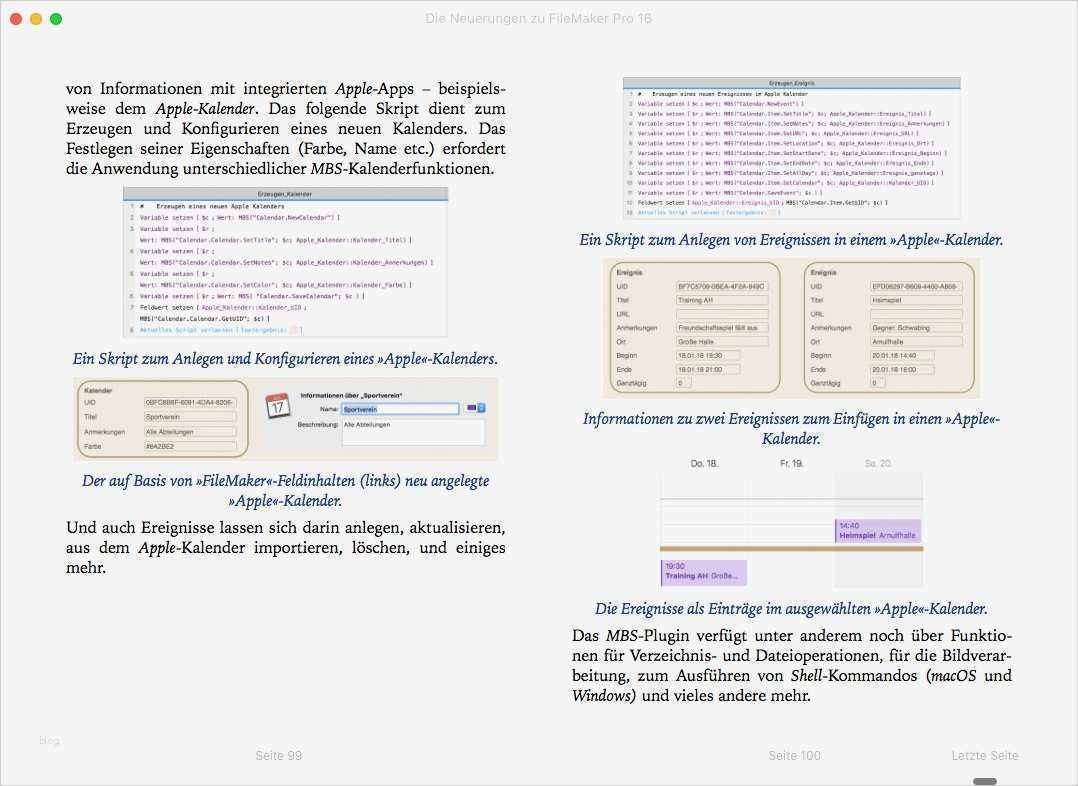This screenshot has height=786, width=1078.
Task: Click the horizontal scrollbar thumb at bottom
Action: pyautogui.click(x=984, y=781)
